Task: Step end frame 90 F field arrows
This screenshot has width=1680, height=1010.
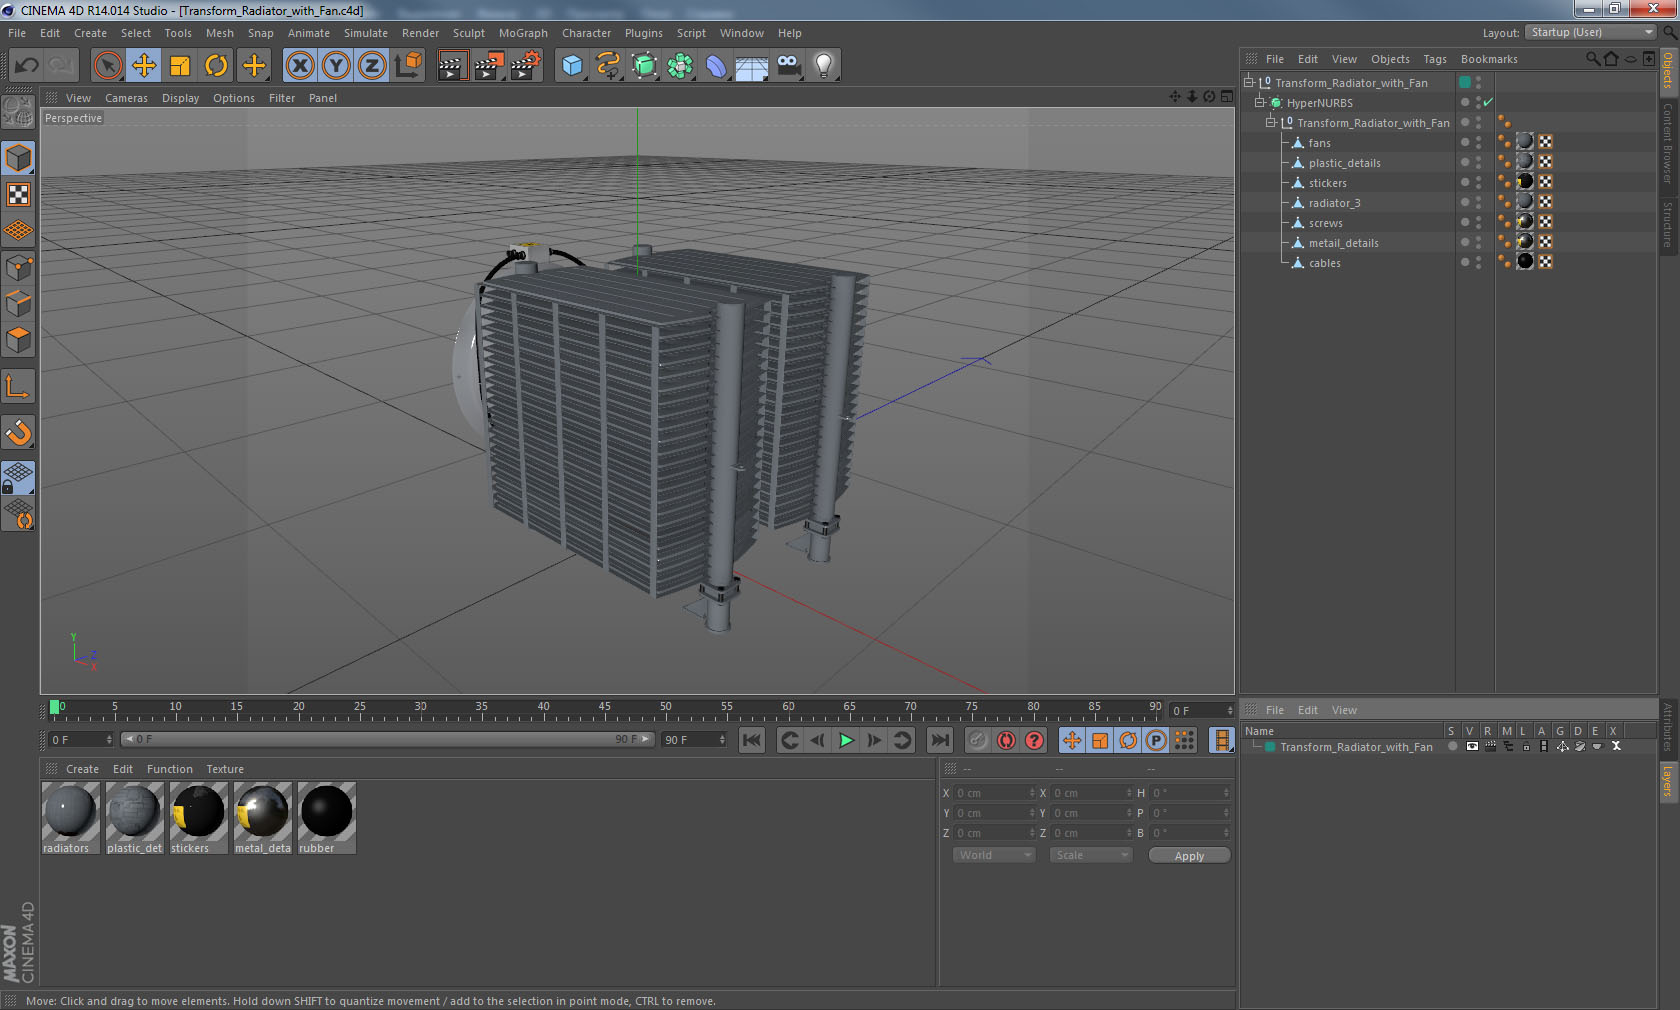Action: click(722, 740)
